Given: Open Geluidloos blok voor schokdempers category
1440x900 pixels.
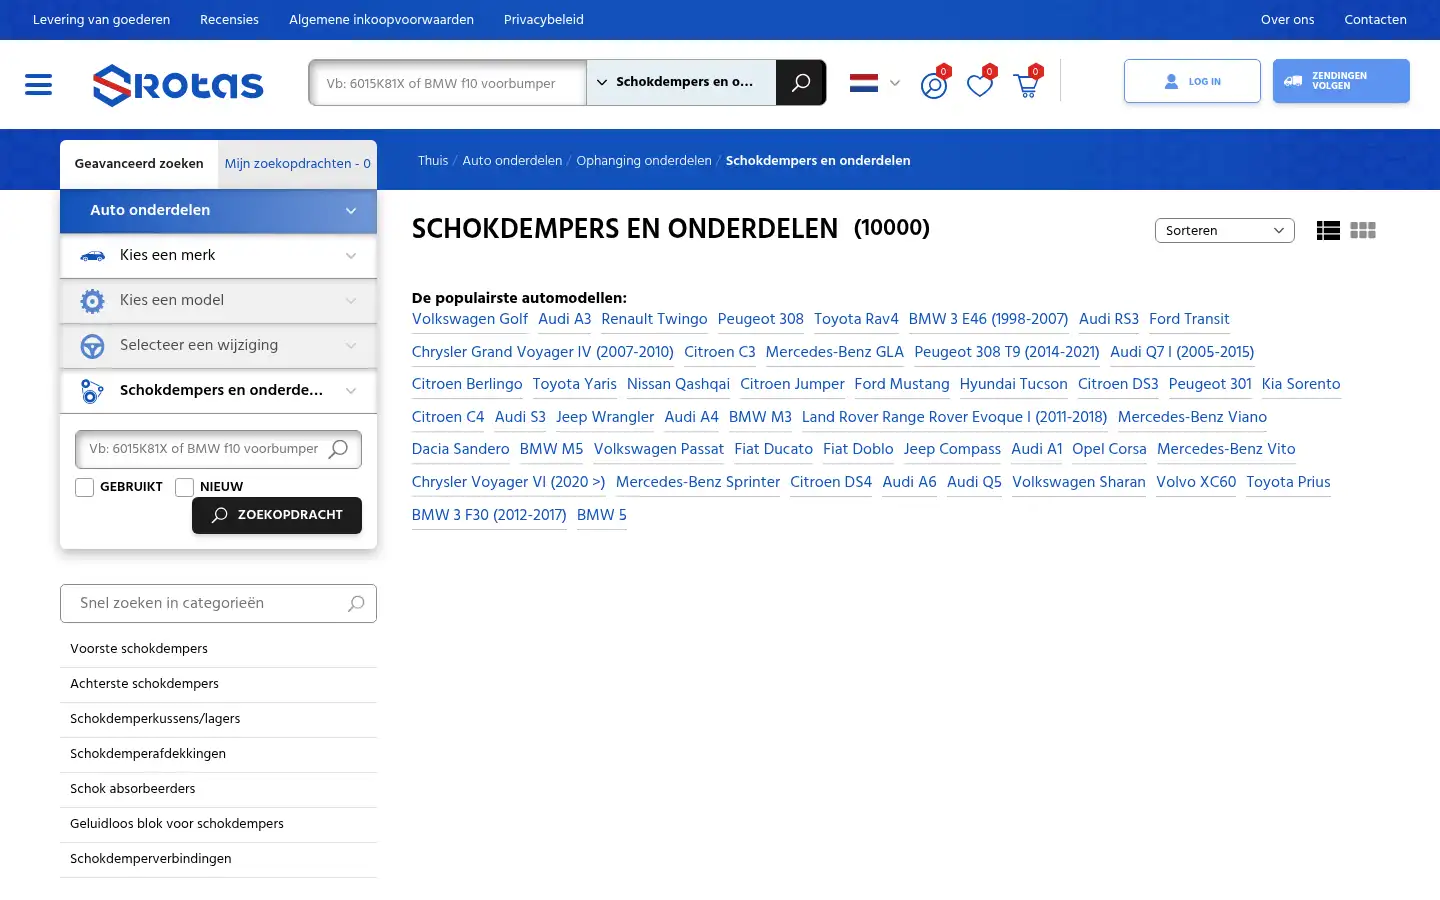Looking at the screenshot, I should (x=218, y=825).
